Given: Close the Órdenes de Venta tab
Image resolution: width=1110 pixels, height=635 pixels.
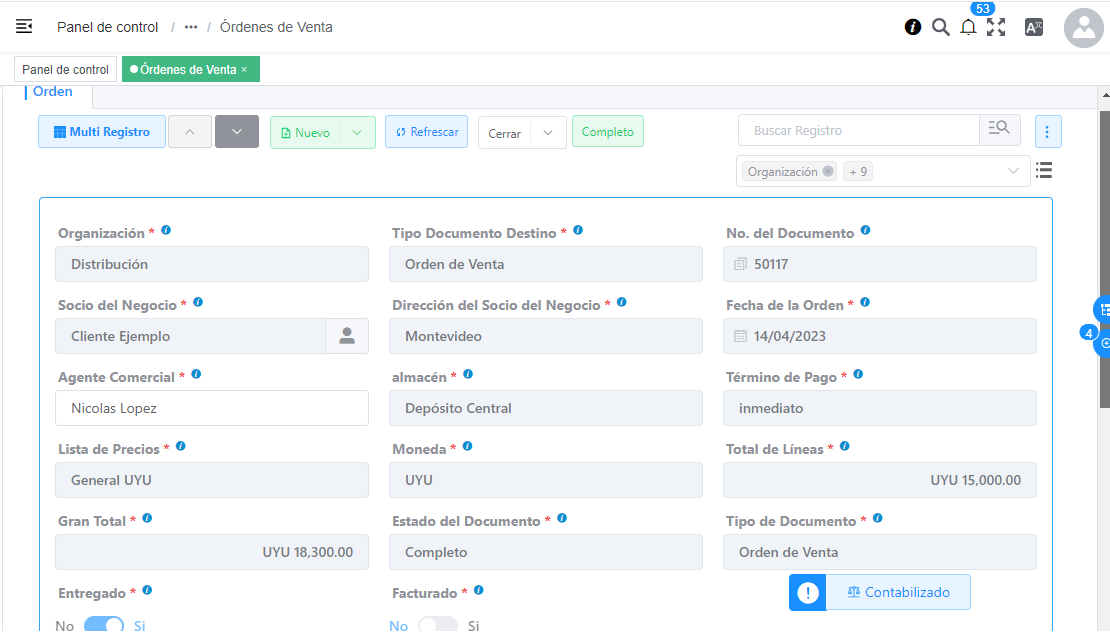Looking at the screenshot, I should click(x=244, y=70).
